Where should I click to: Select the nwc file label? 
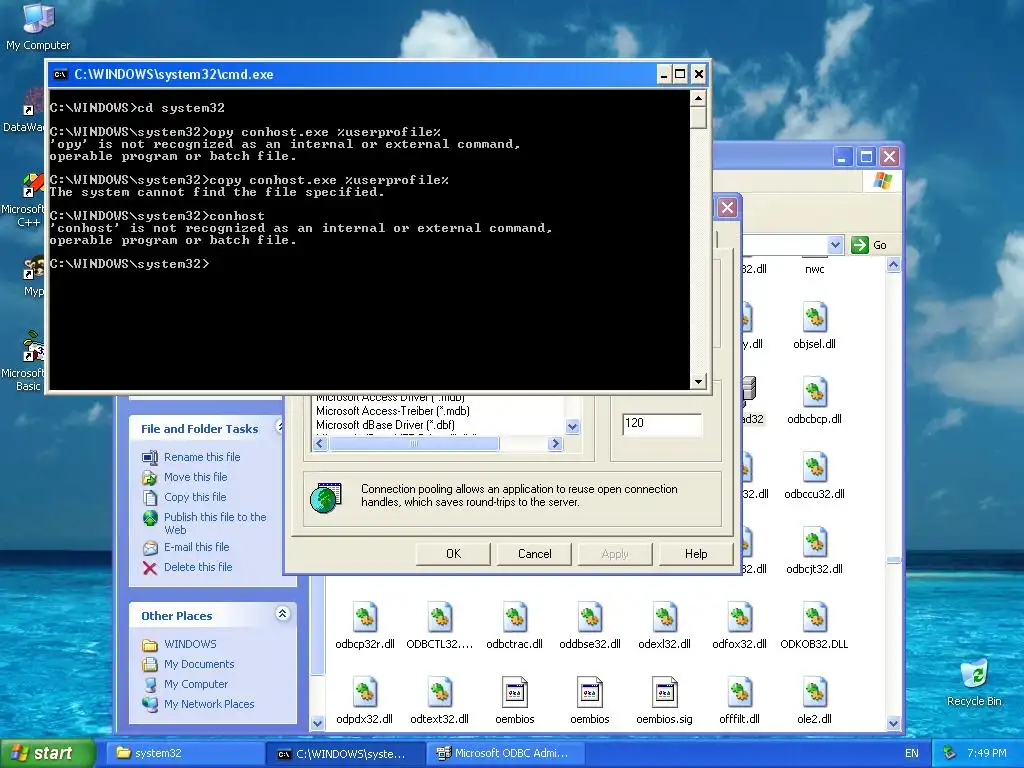[814, 269]
